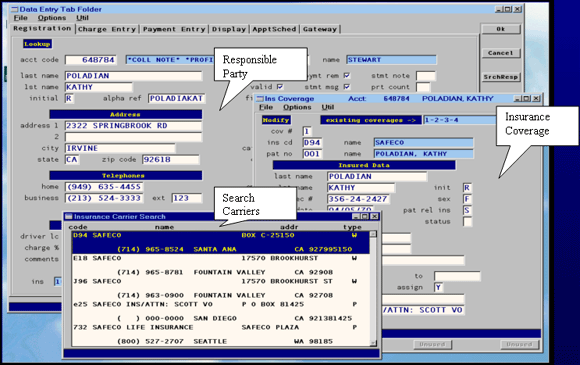
Task: Click the sex field F
Action: [x=467, y=199]
